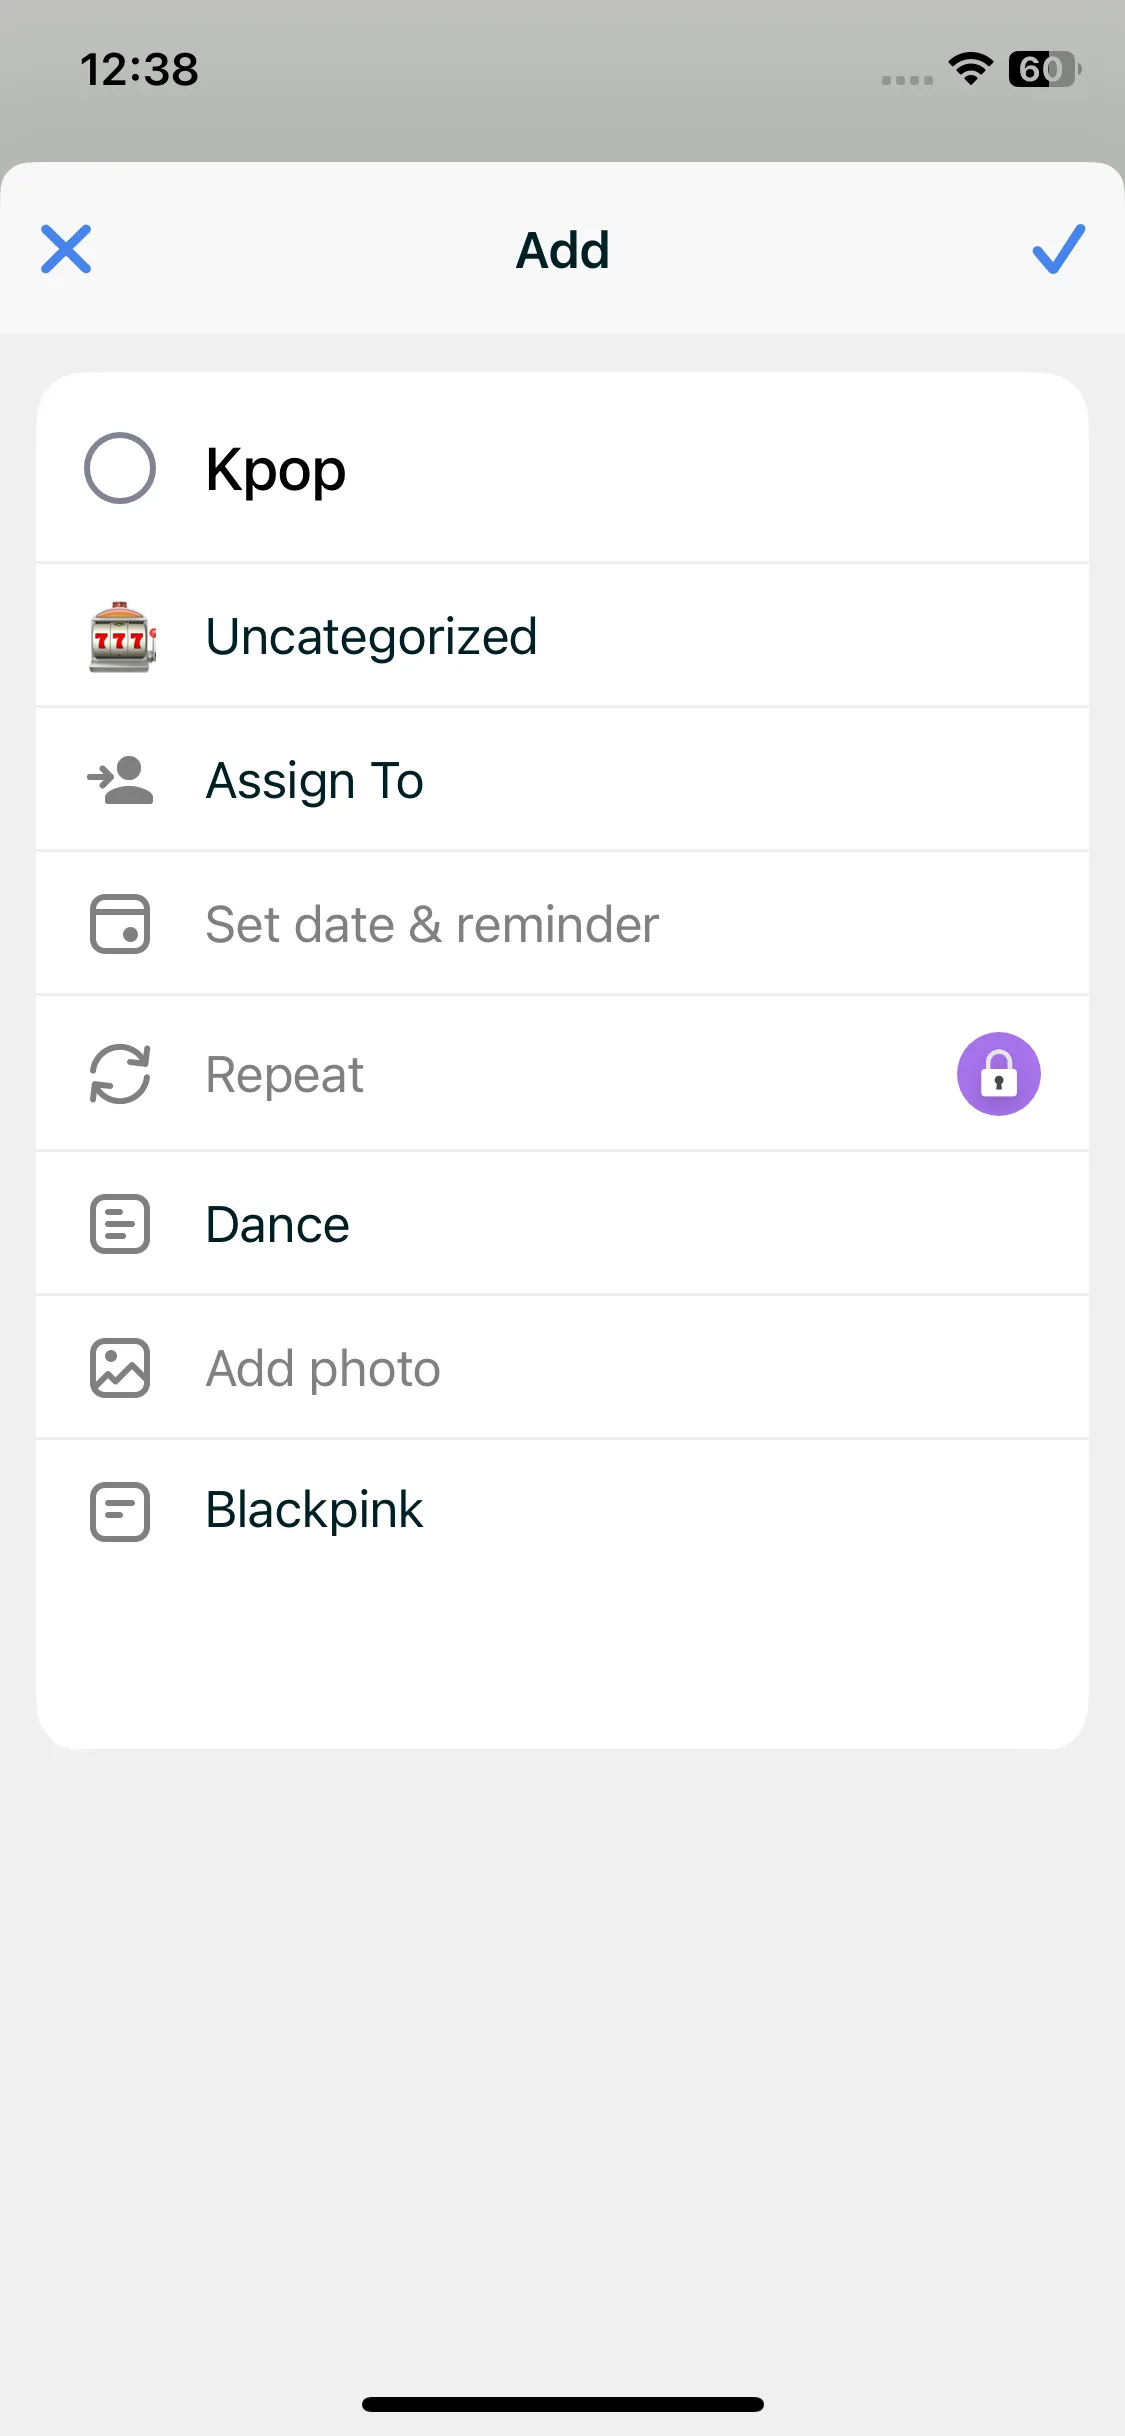Open the Assign To option
The width and height of the screenshot is (1125, 2436).
click(314, 781)
